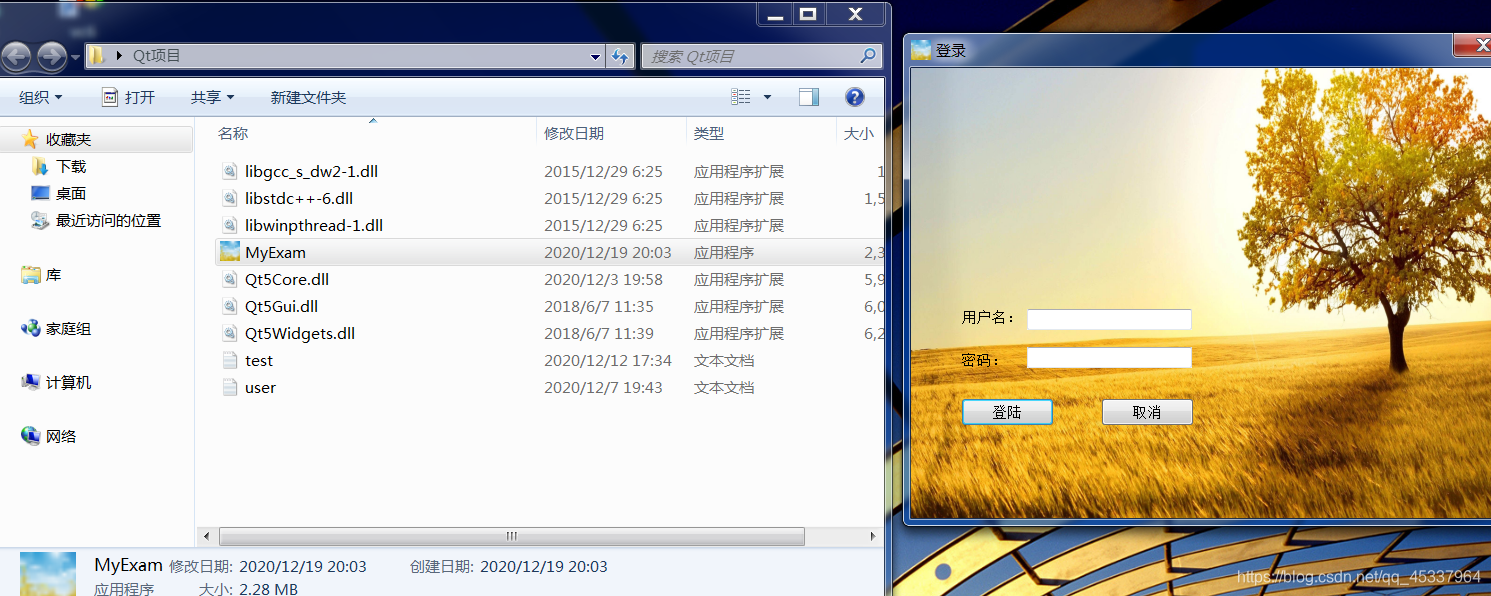The height and width of the screenshot is (596, 1491).
Task: Refresh the folder using the refresh icon
Action: tap(620, 57)
